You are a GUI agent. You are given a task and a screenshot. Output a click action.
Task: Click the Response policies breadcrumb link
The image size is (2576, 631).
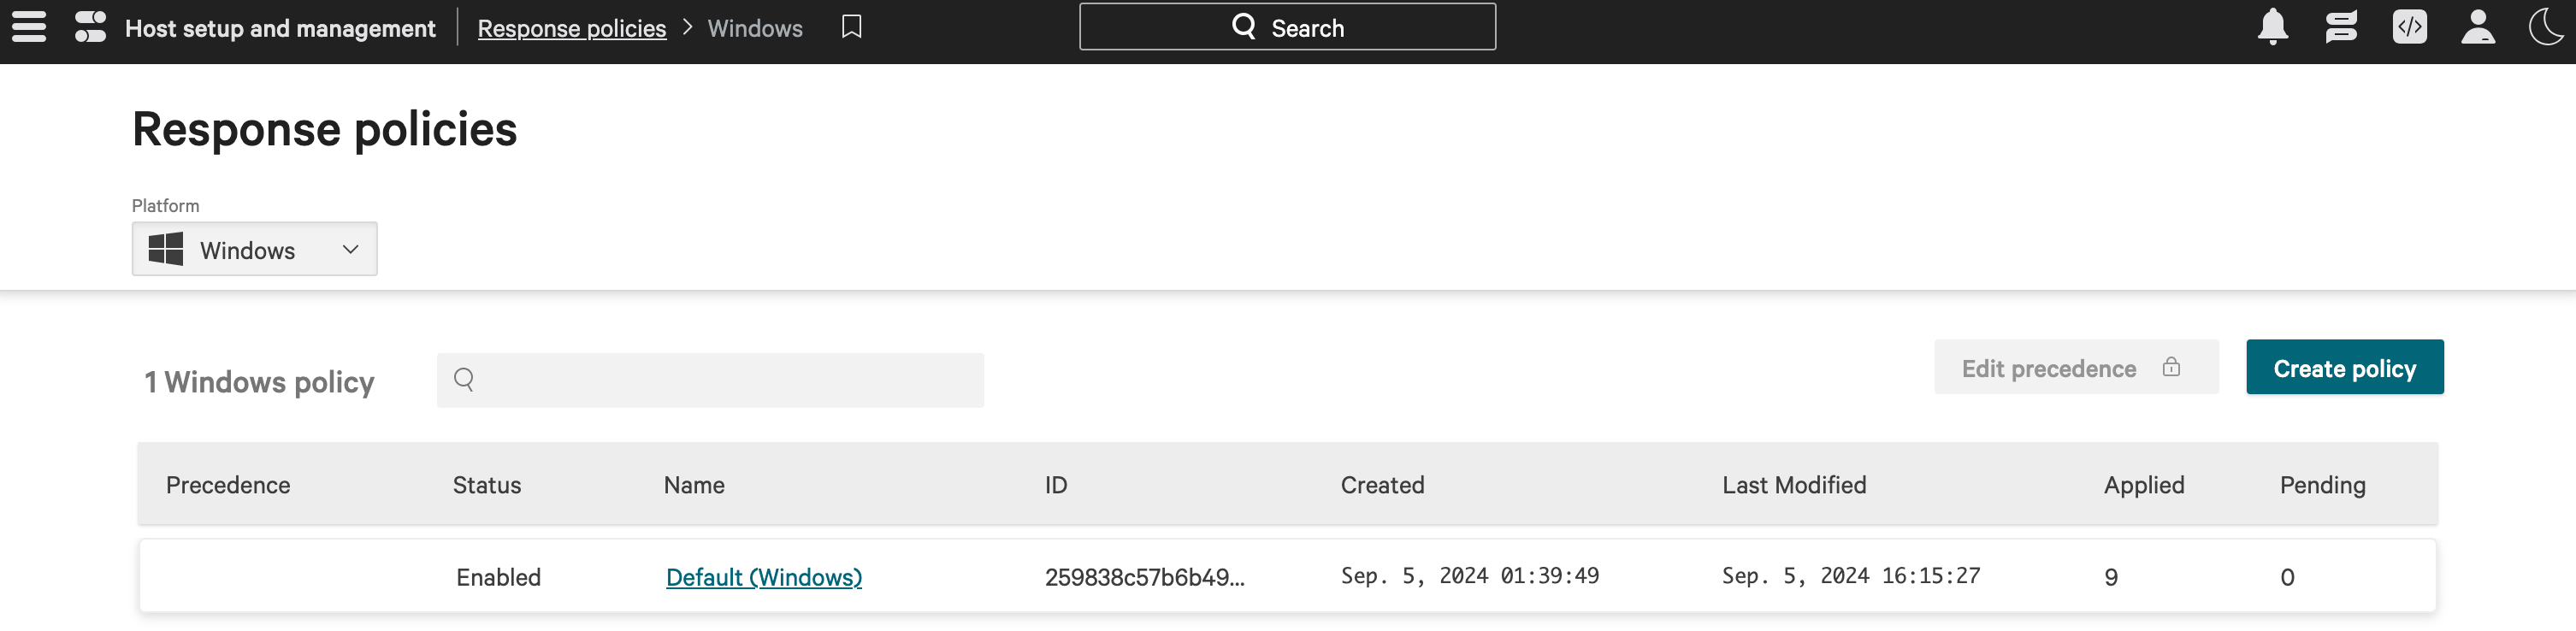[x=571, y=28]
